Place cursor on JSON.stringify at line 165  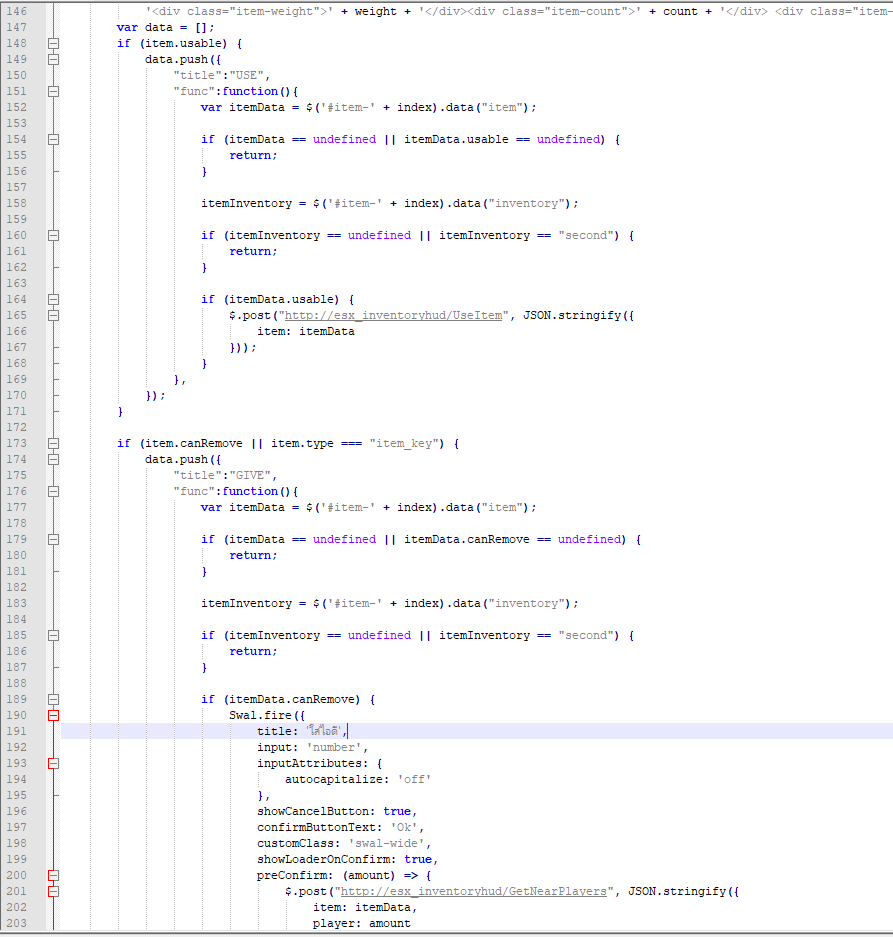(572, 316)
